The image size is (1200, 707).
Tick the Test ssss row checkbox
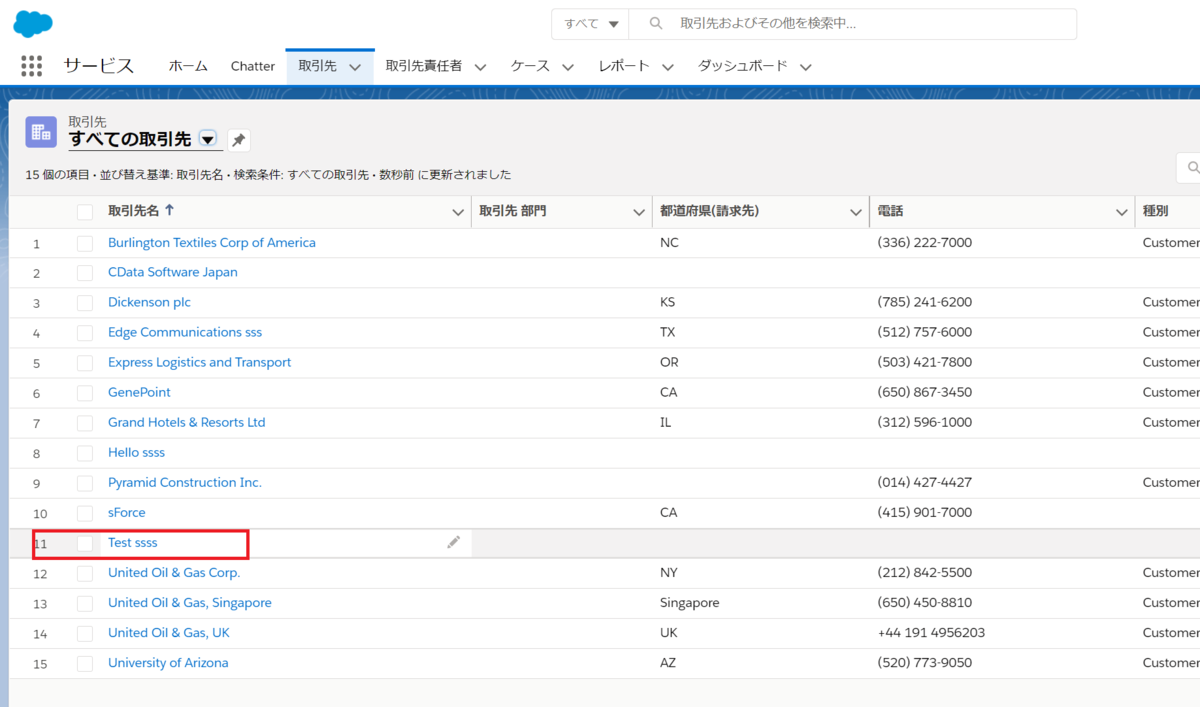tap(85, 543)
